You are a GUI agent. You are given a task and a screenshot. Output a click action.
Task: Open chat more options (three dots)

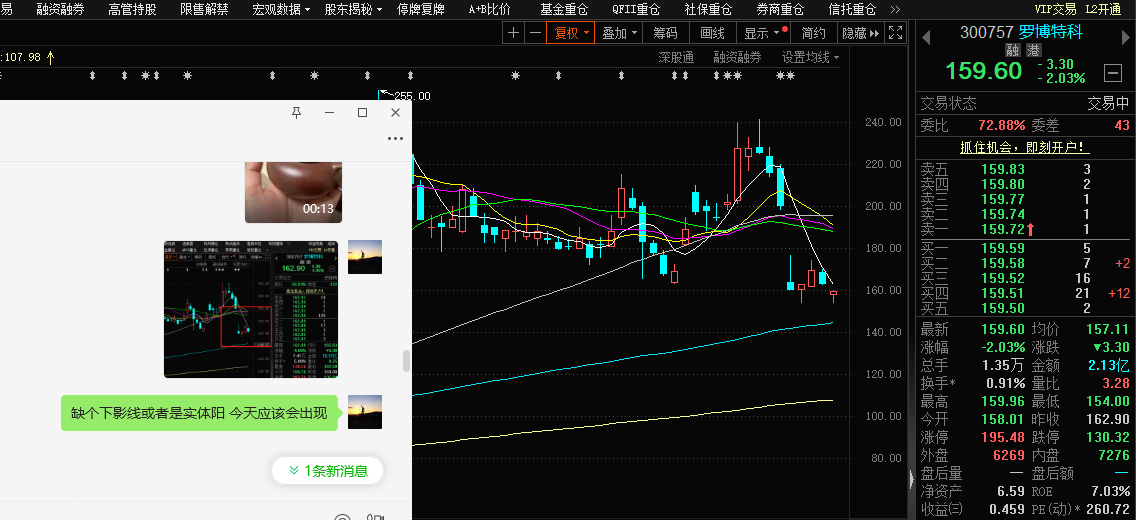point(395,139)
